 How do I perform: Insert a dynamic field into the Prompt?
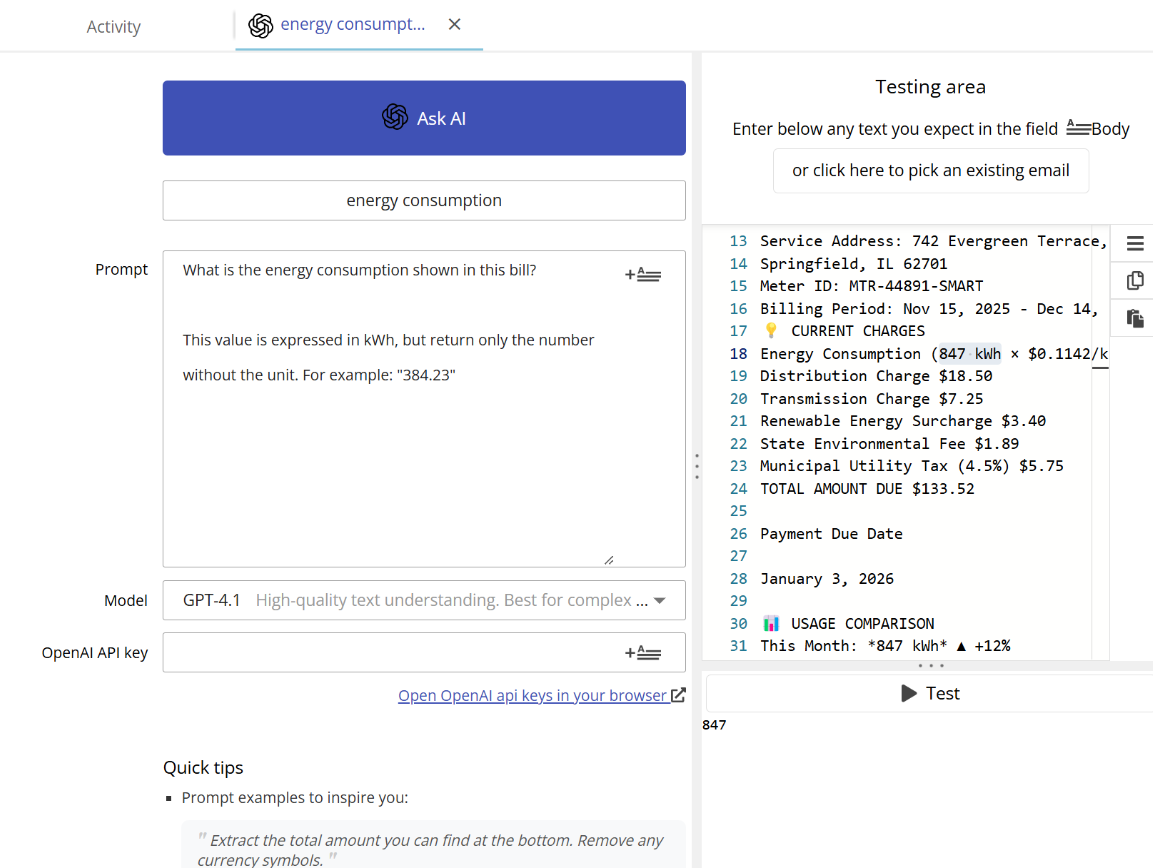pos(643,273)
